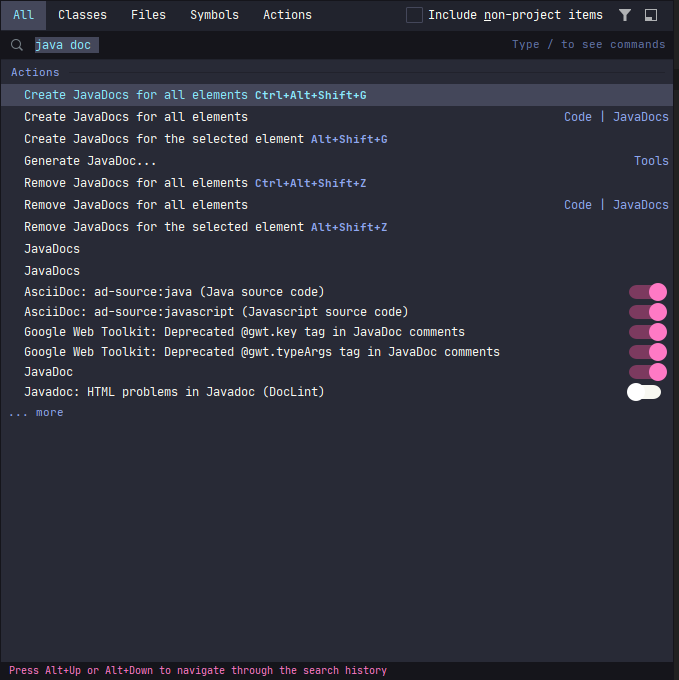Image resolution: width=679 pixels, height=680 pixels.
Task: Select Create JavaDocs for the selected element
Action: pyautogui.click(x=337, y=139)
